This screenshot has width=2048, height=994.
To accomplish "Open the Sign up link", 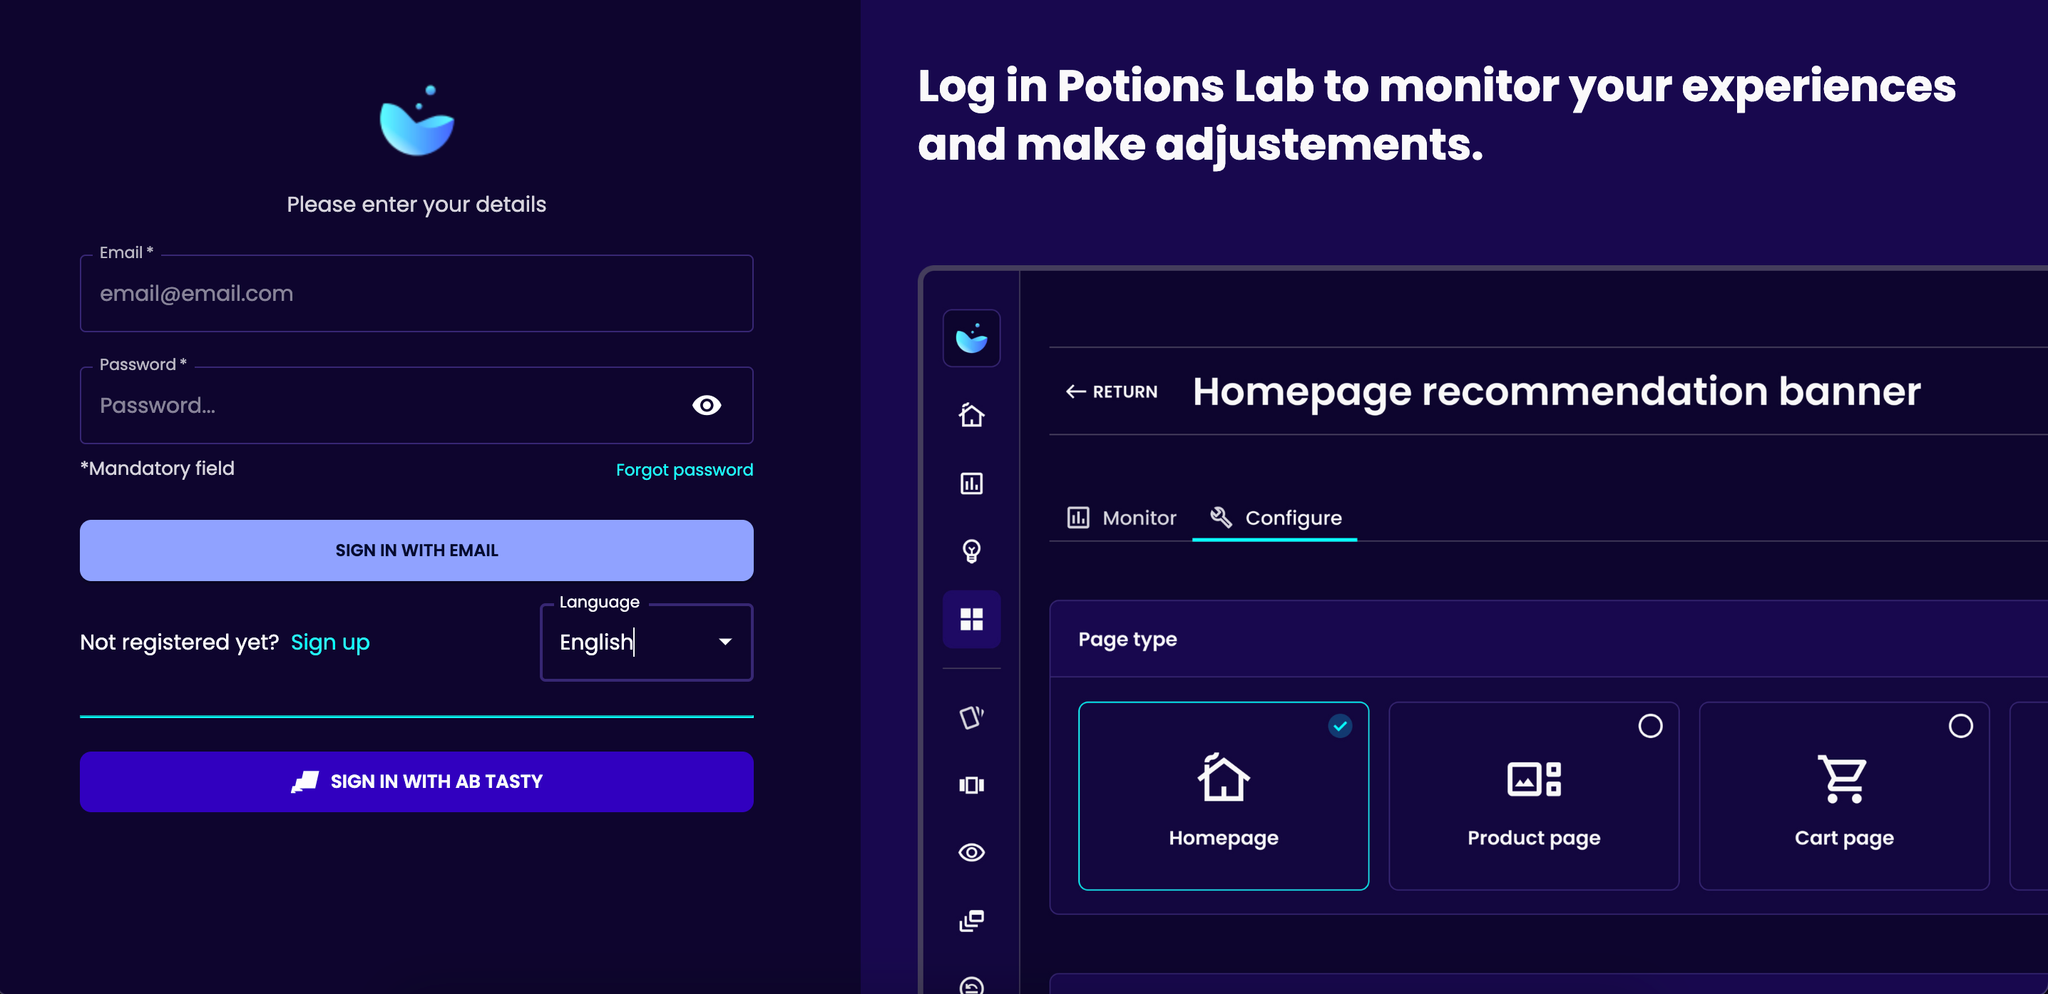I will tap(330, 642).
